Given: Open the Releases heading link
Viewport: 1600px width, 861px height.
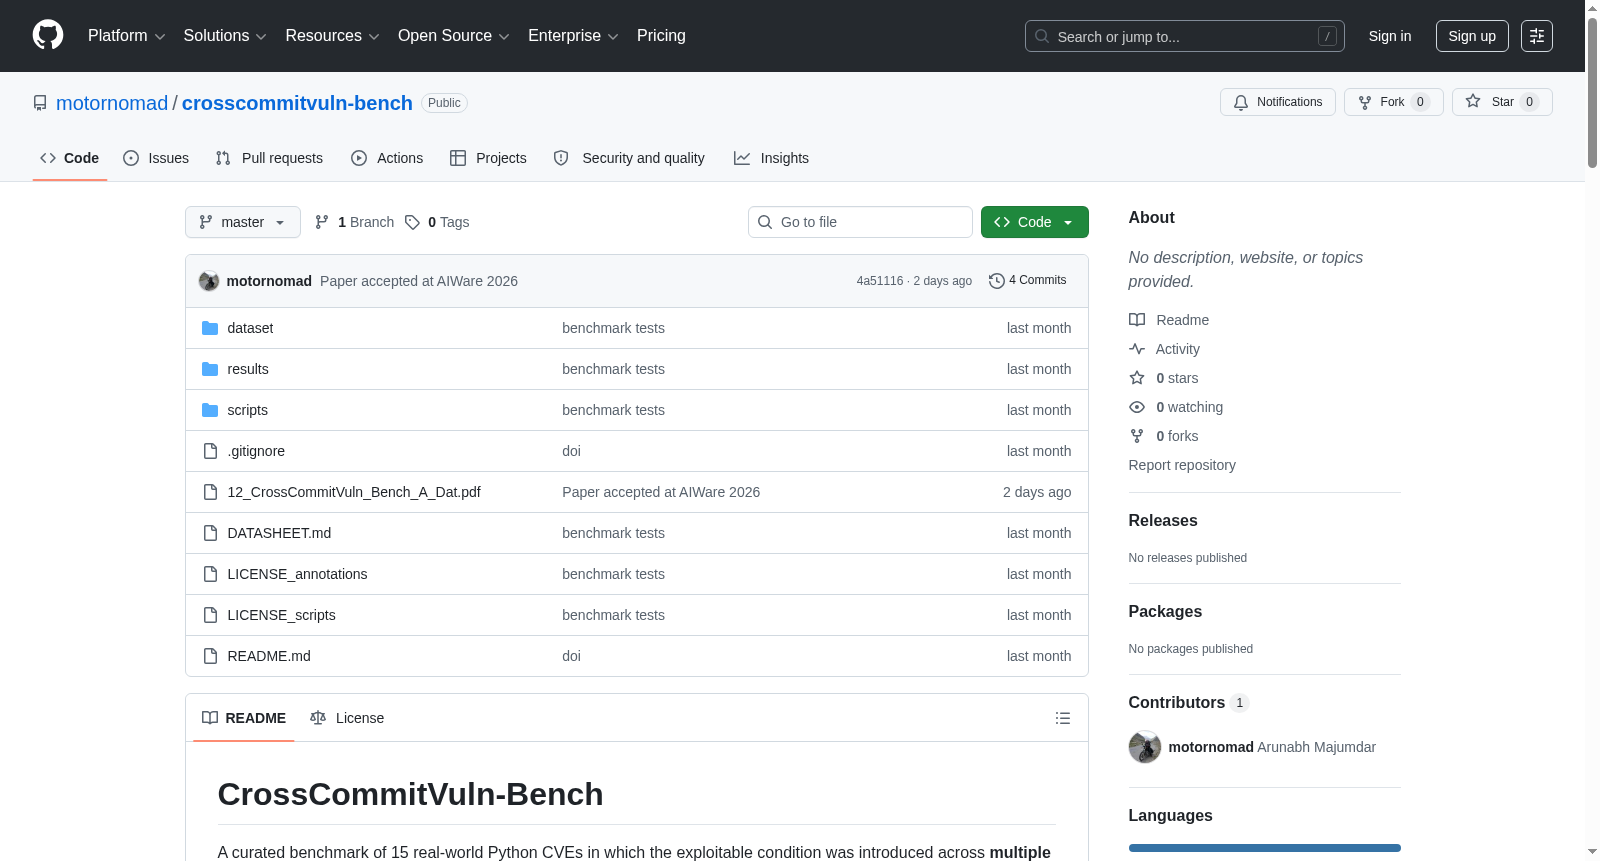Looking at the screenshot, I should [1163, 520].
